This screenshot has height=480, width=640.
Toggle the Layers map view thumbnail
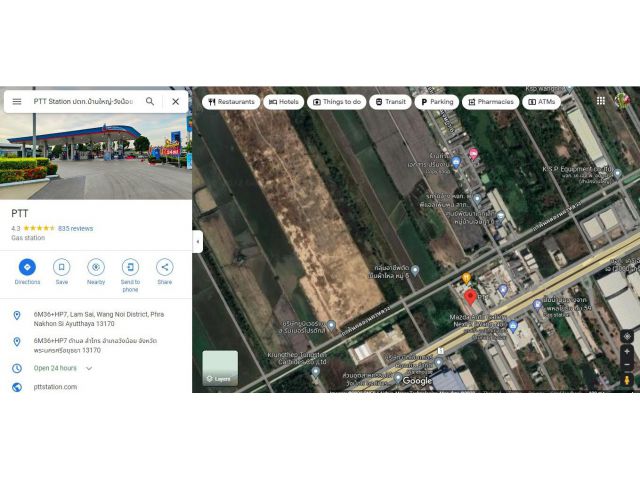(220, 368)
